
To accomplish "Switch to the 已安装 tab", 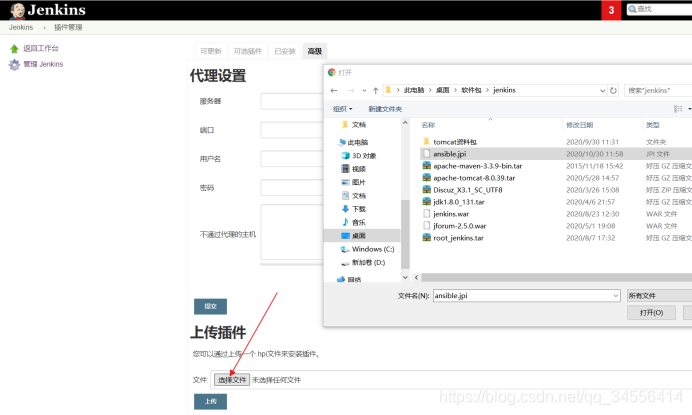I will click(x=285, y=51).
